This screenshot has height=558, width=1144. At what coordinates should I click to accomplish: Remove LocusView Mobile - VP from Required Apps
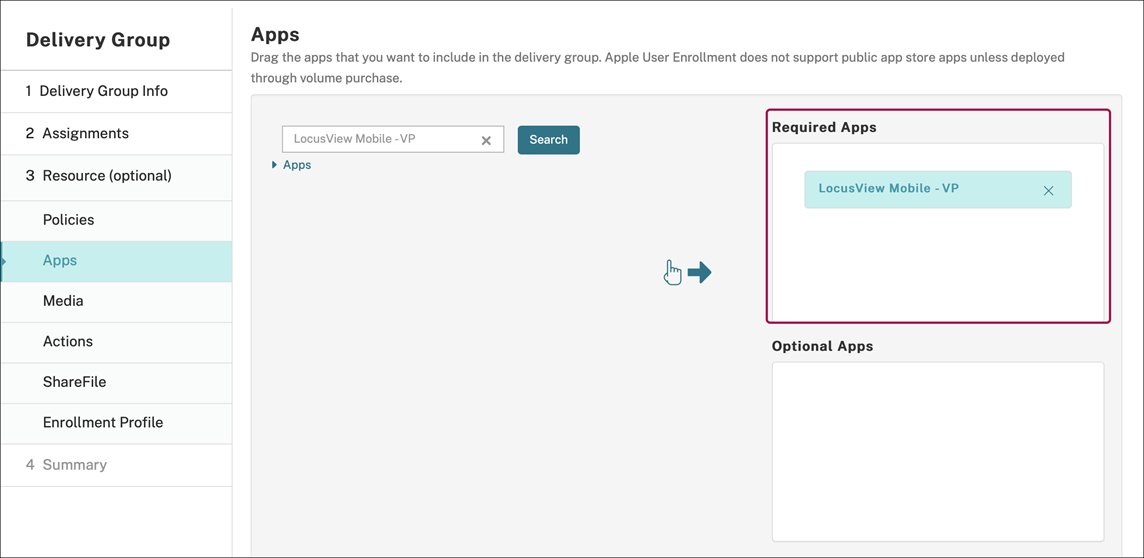1048,190
